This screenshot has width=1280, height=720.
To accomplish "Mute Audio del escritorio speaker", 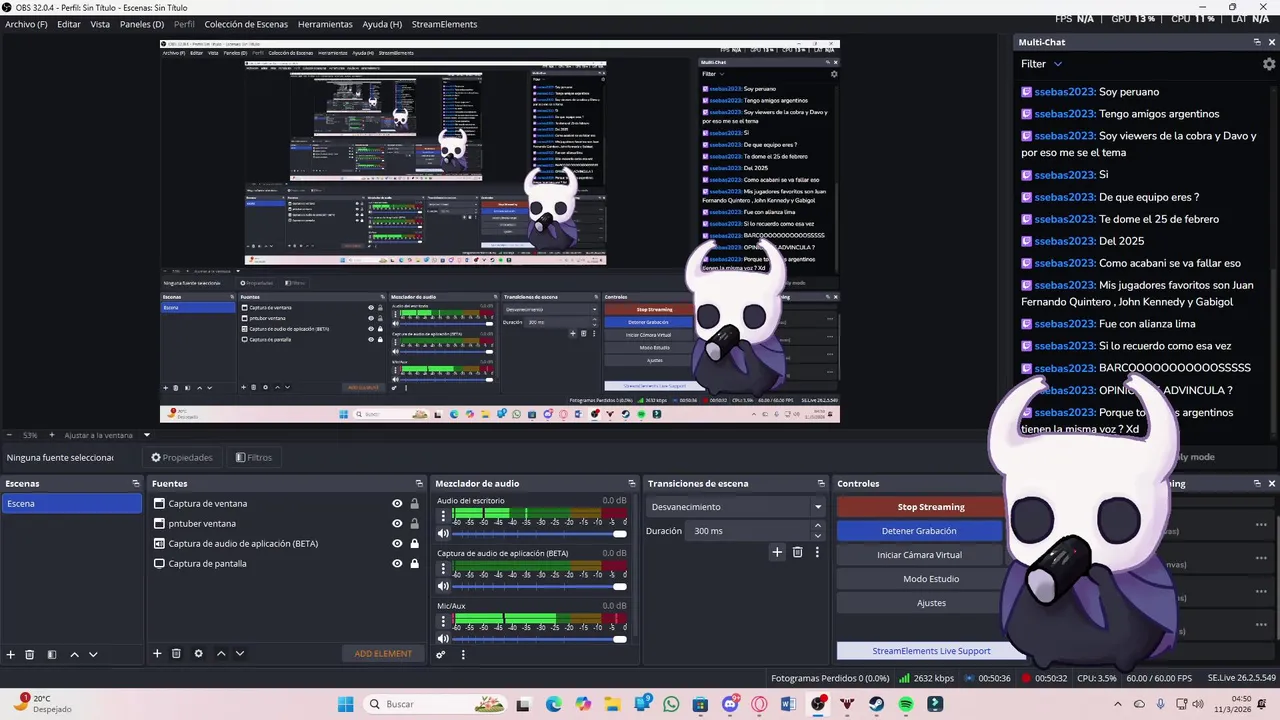I will coord(443,534).
